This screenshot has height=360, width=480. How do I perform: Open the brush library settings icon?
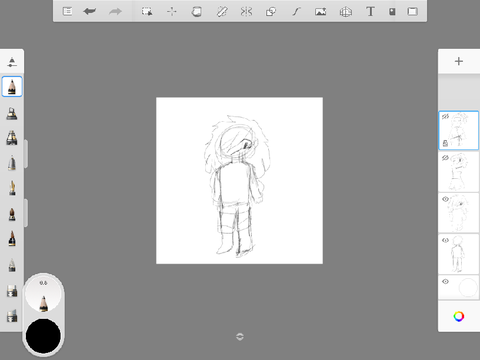pyautogui.click(x=12, y=62)
